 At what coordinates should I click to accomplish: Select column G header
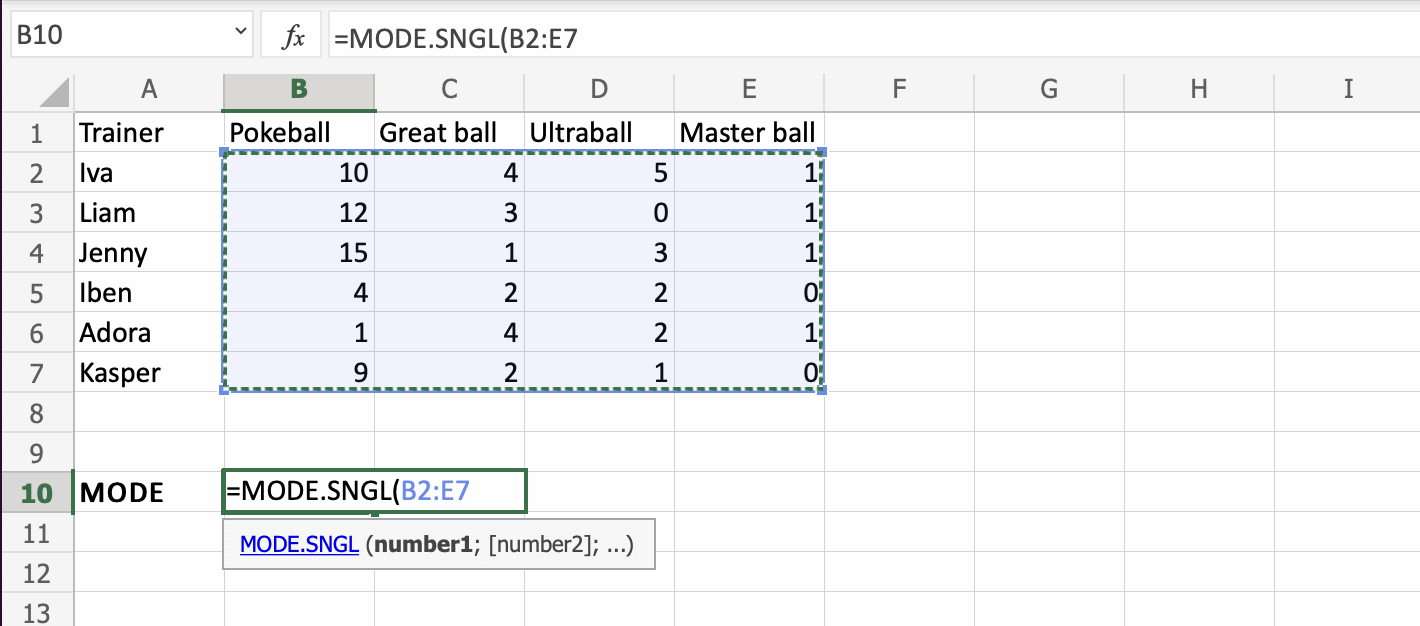[1049, 90]
